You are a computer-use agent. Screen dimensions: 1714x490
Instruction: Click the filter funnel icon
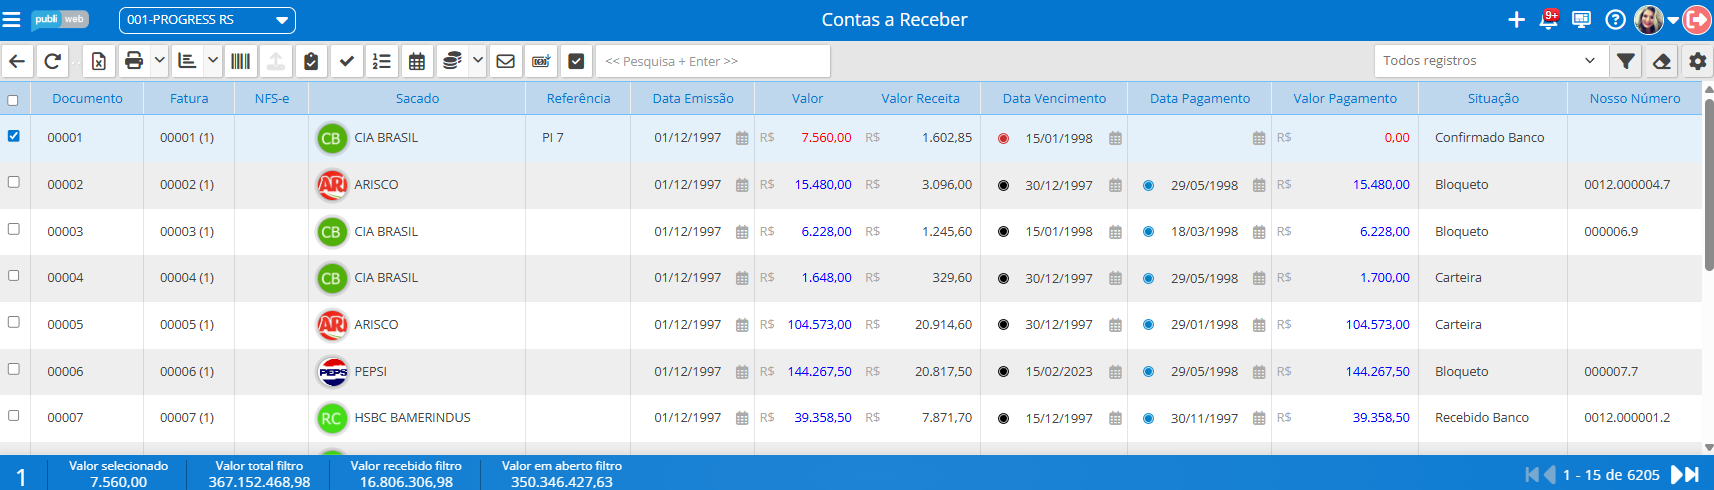1626,61
